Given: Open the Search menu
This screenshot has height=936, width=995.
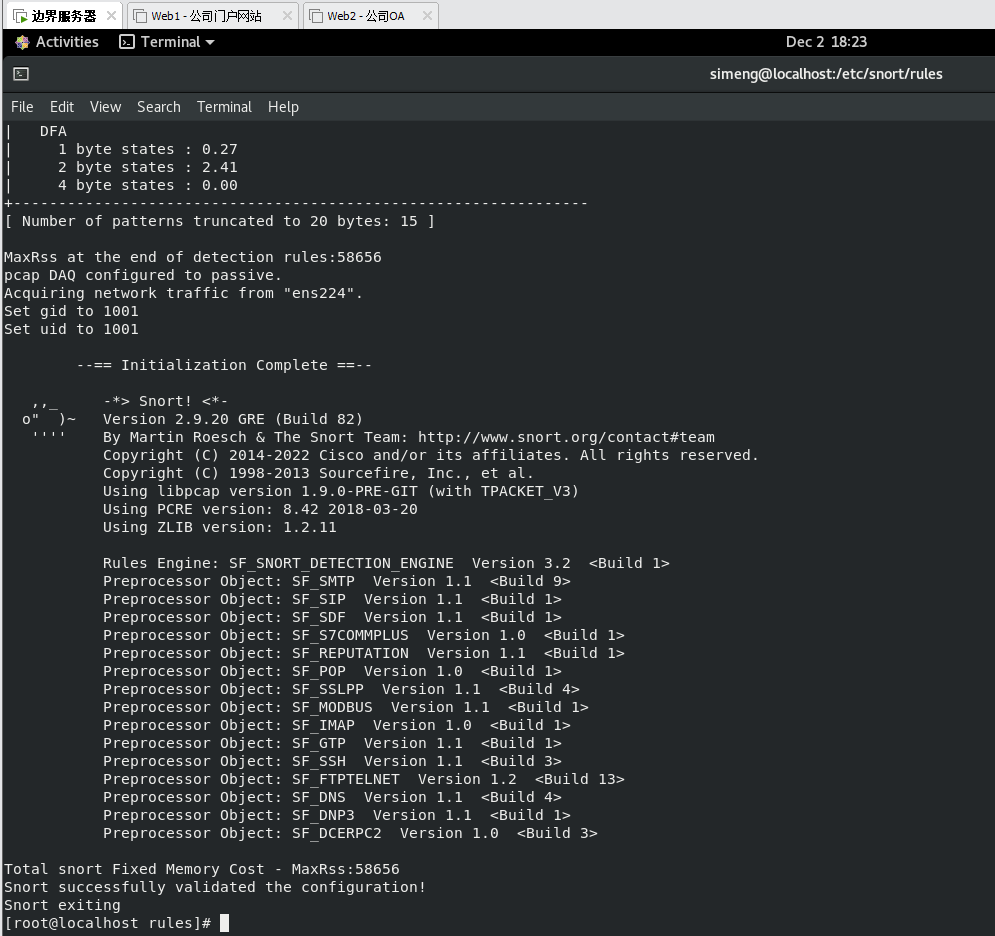Looking at the screenshot, I should (x=159, y=107).
